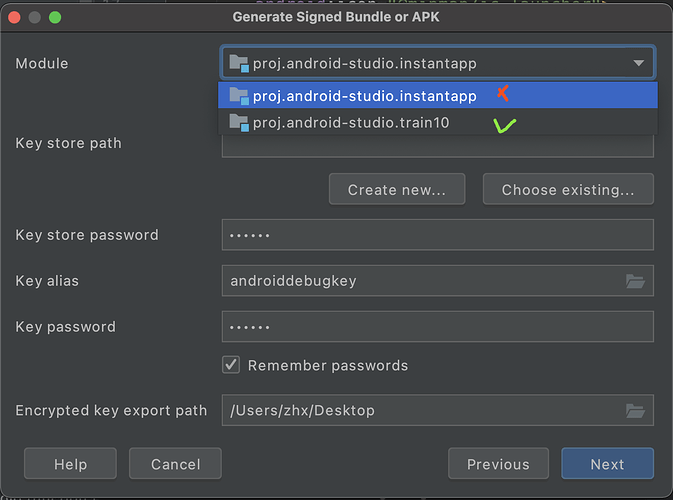Viewport: 673px width, 500px height.
Task: Cancel the signed bundle dialog
Action: click(x=176, y=464)
